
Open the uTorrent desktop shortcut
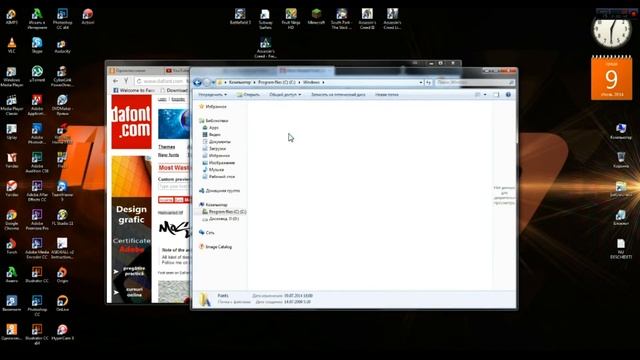point(37,74)
